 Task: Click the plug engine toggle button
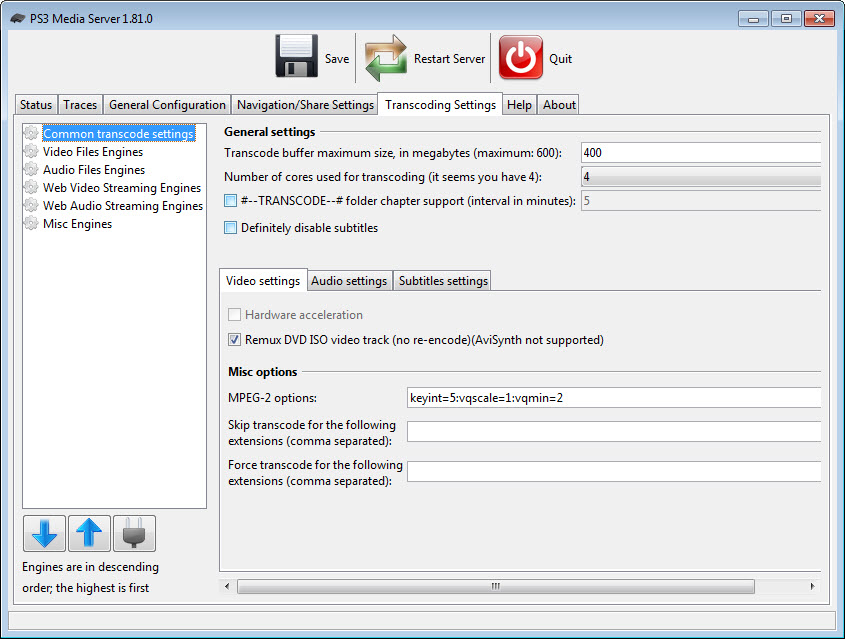pos(135,533)
